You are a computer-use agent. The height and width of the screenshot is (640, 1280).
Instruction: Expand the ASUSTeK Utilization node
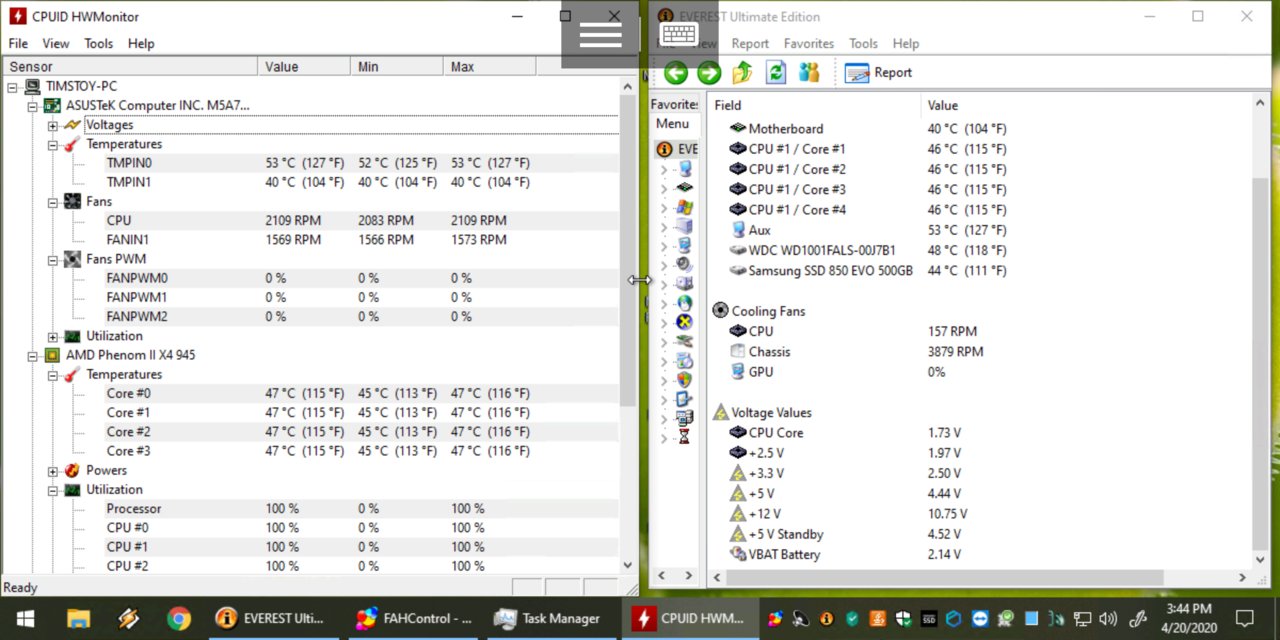[x=53, y=336]
